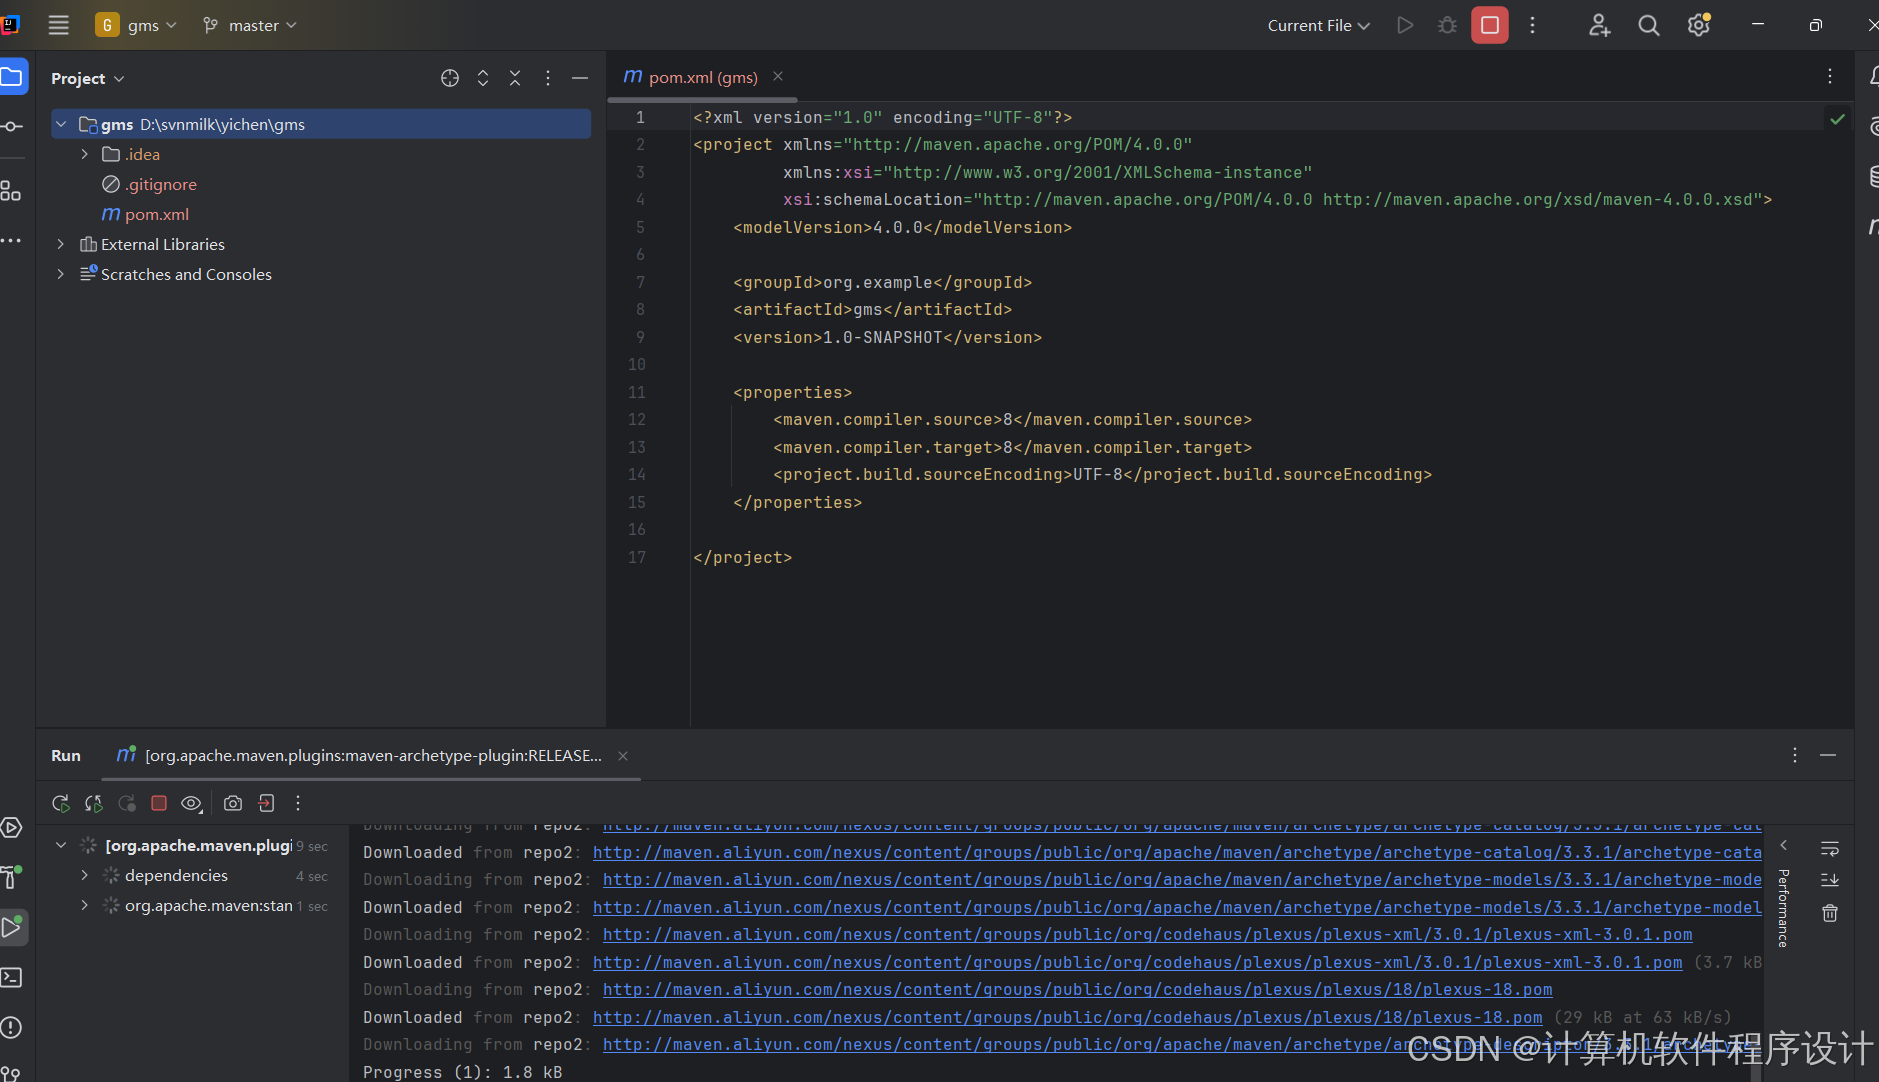Open the Build hammer tool window

click(11, 877)
